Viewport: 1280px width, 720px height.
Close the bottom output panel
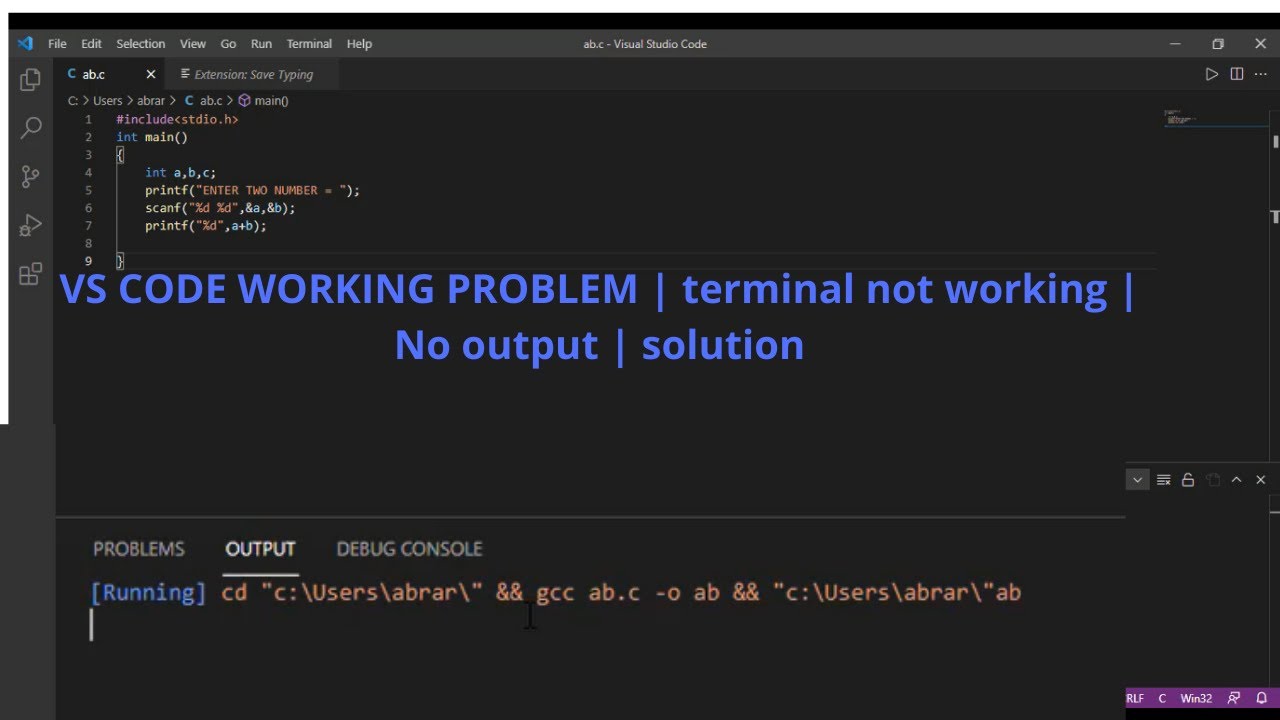point(1260,480)
